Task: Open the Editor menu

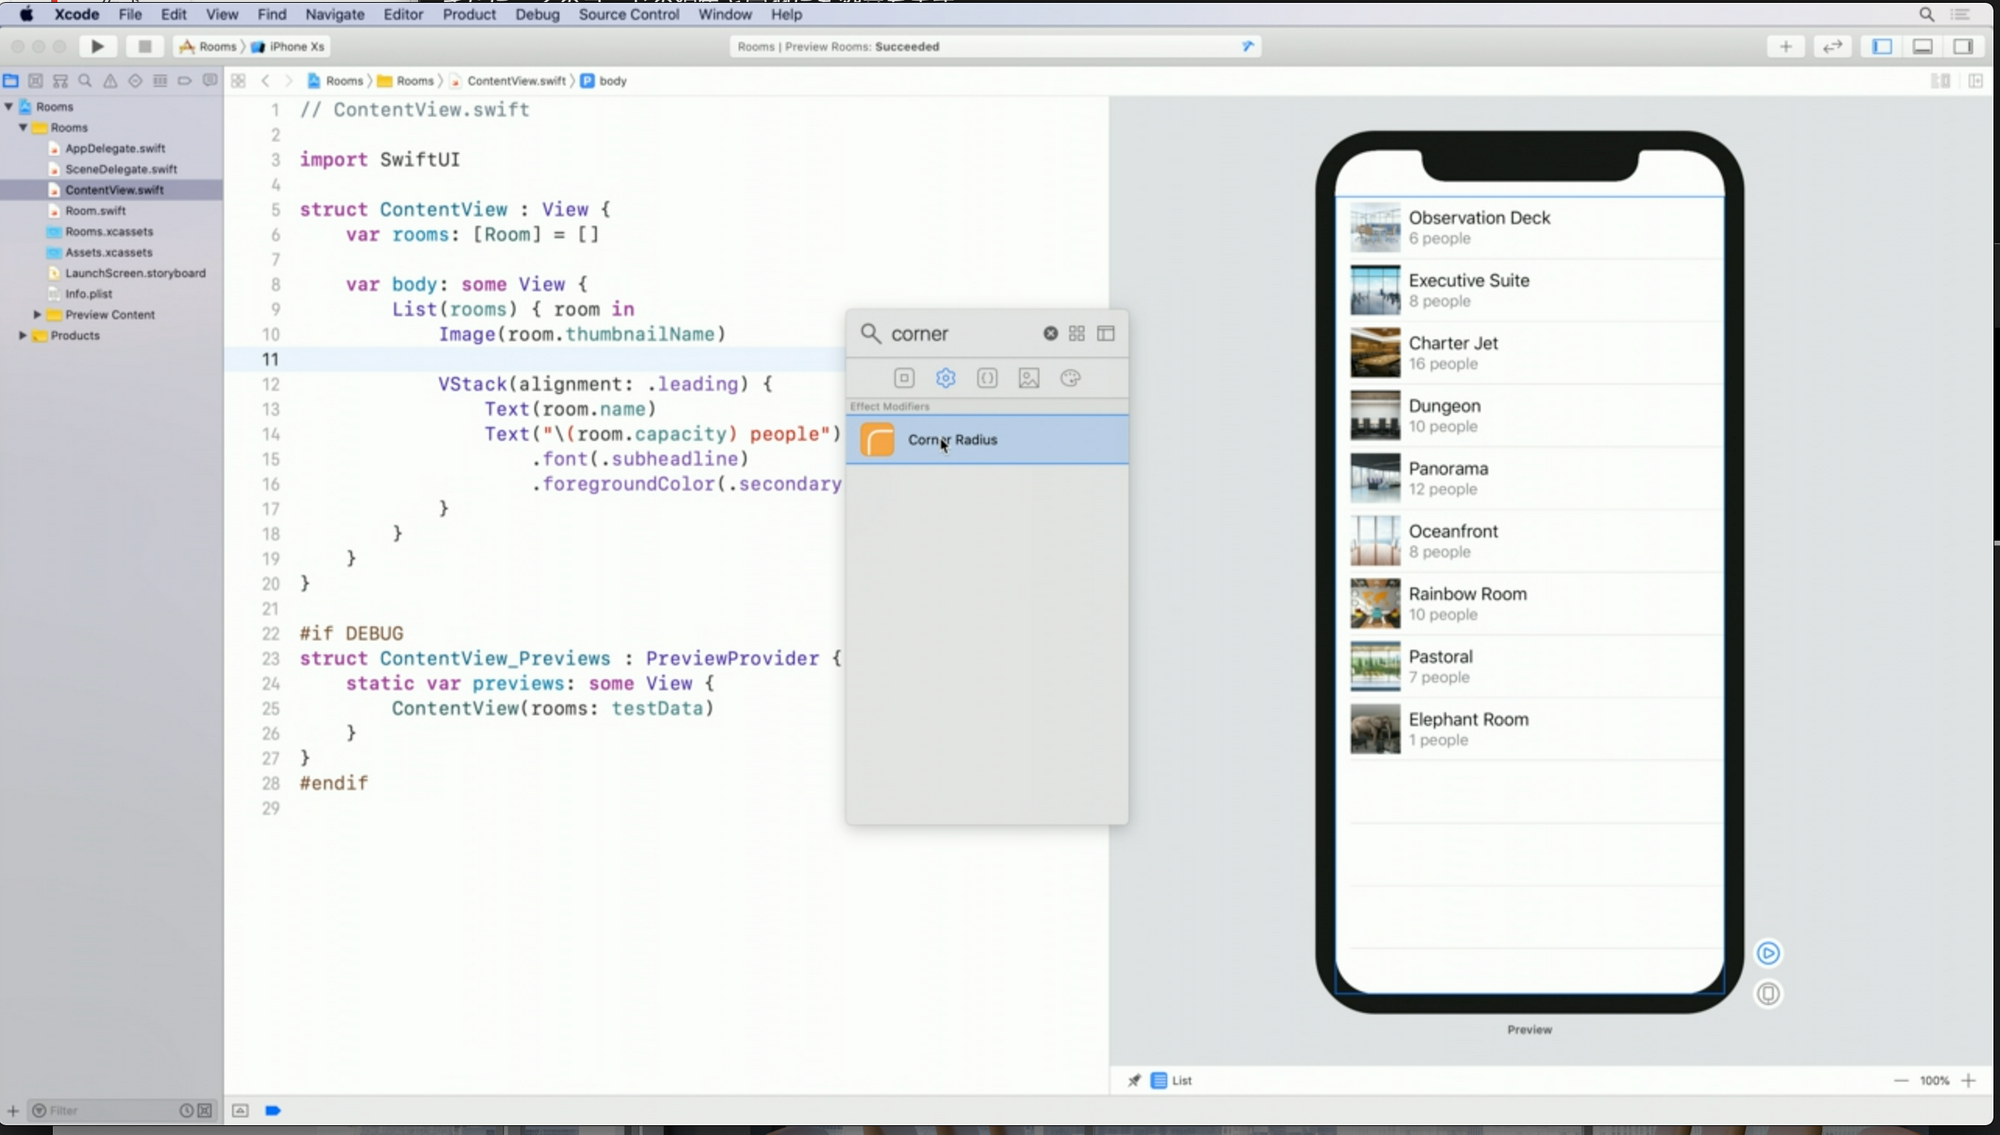Action: coord(403,14)
